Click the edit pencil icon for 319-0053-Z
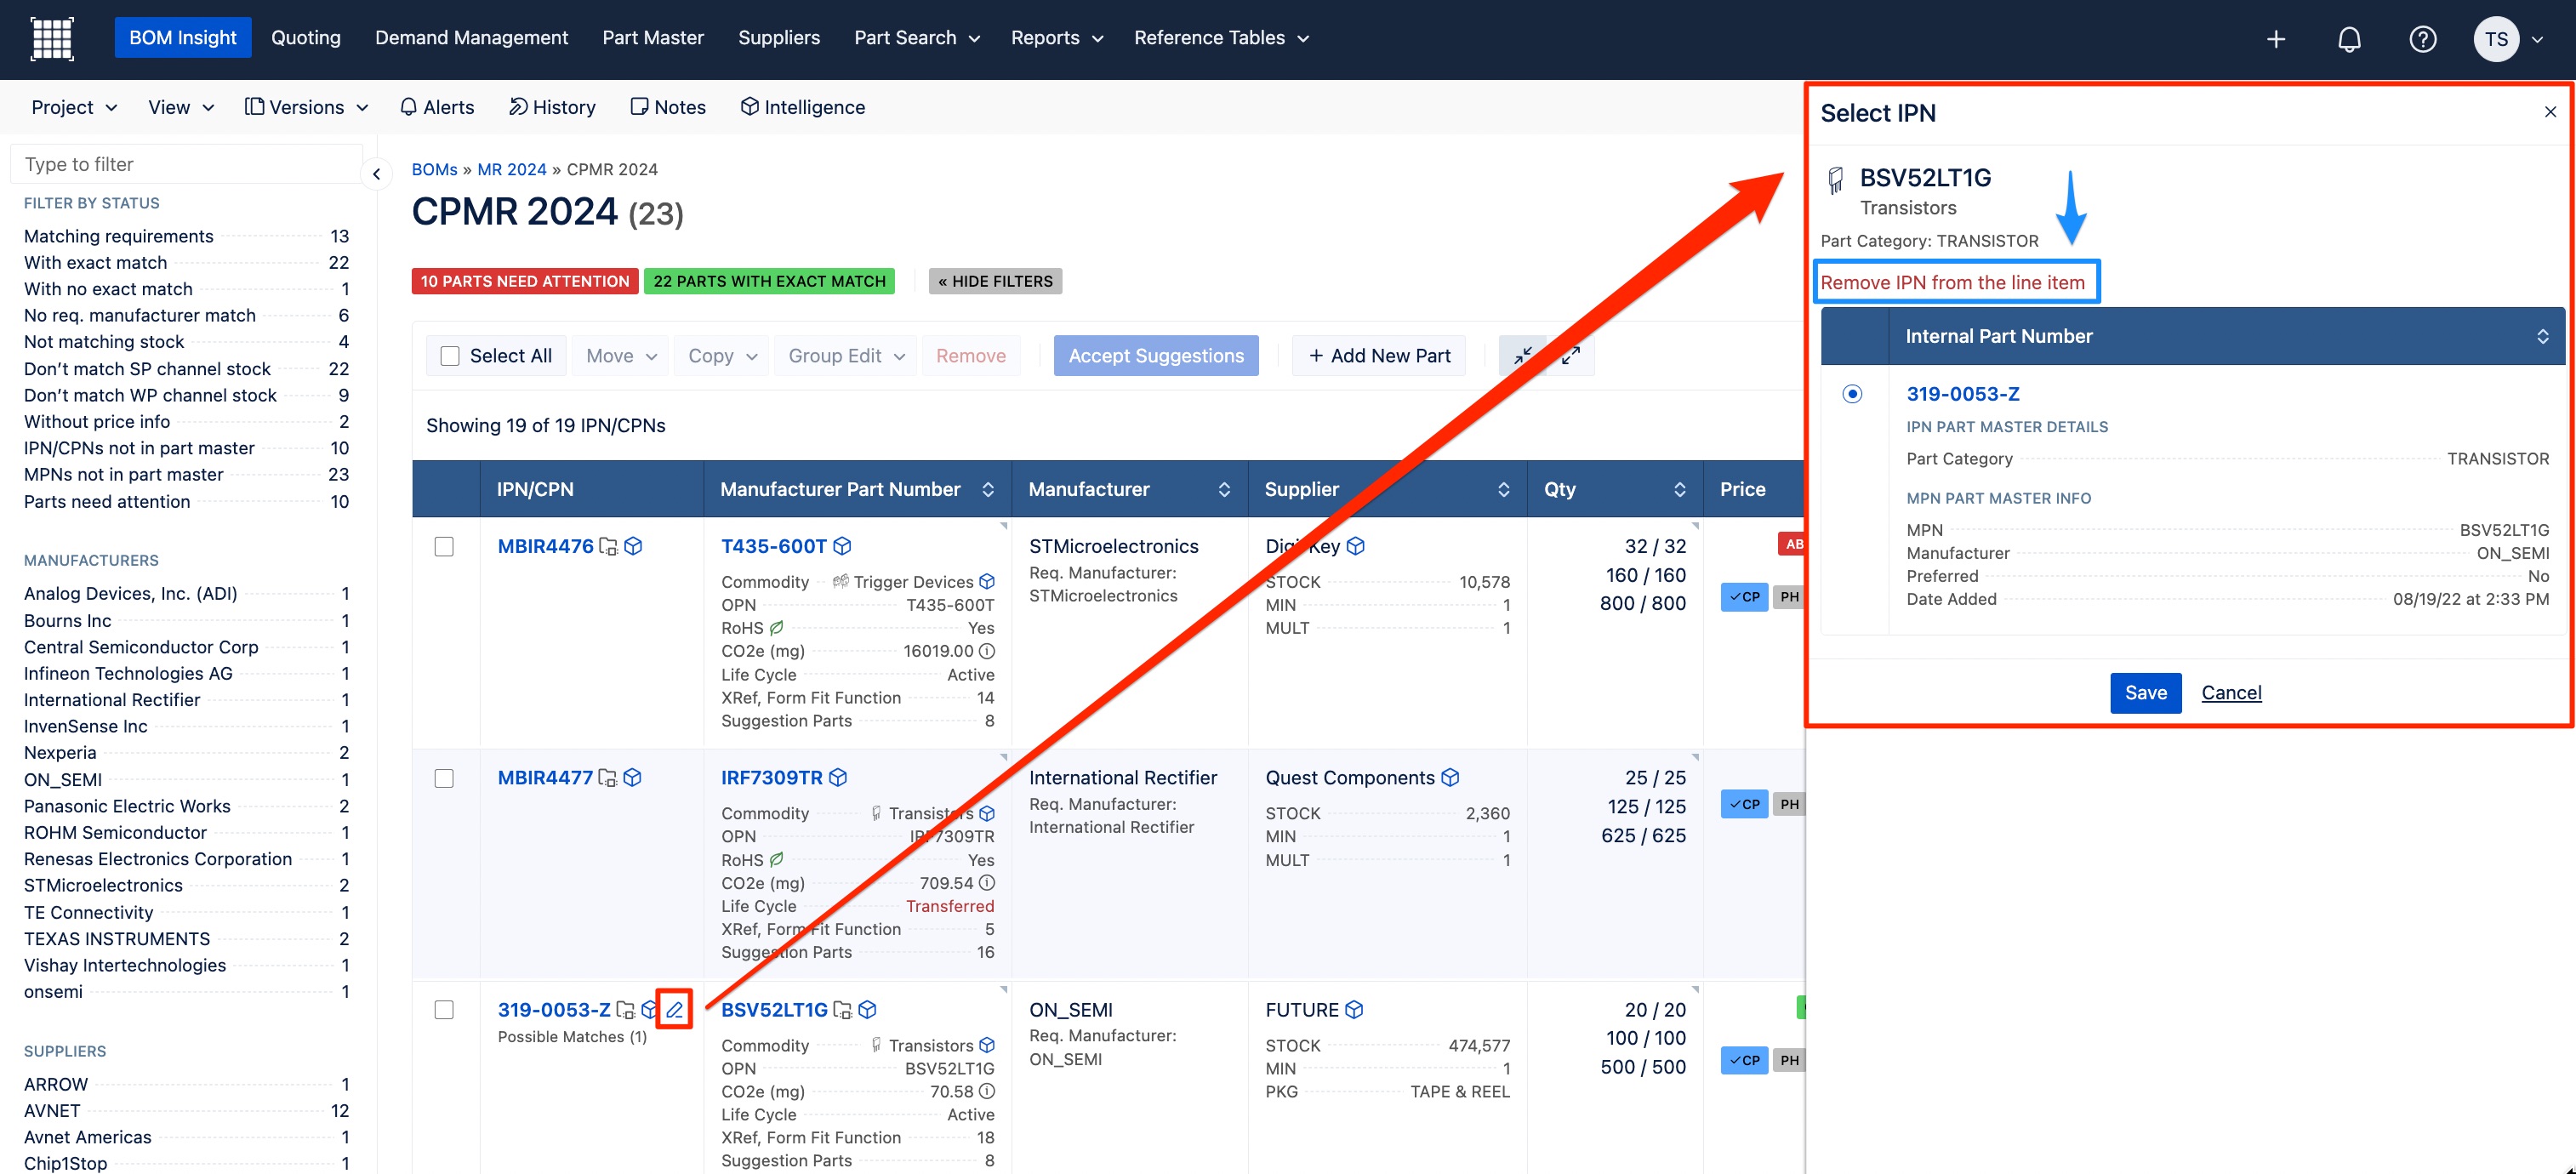This screenshot has width=2576, height=1174. point(675,1010)
